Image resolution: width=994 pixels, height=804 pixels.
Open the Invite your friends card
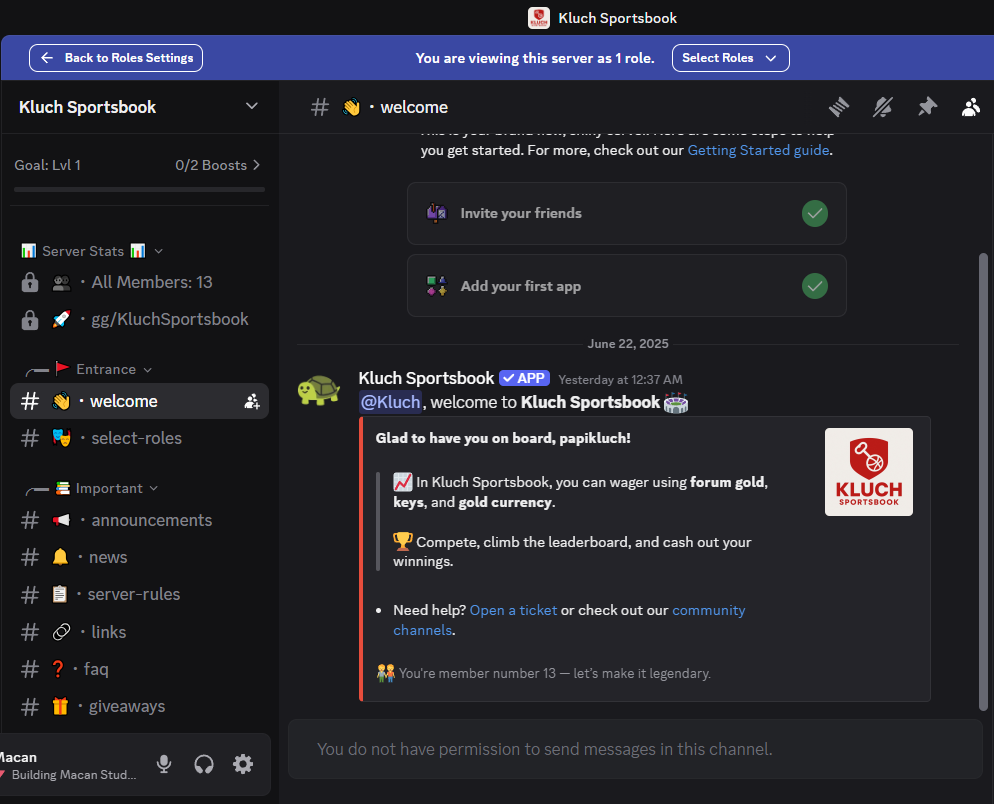pyautogui.click(x=626, y=214)
